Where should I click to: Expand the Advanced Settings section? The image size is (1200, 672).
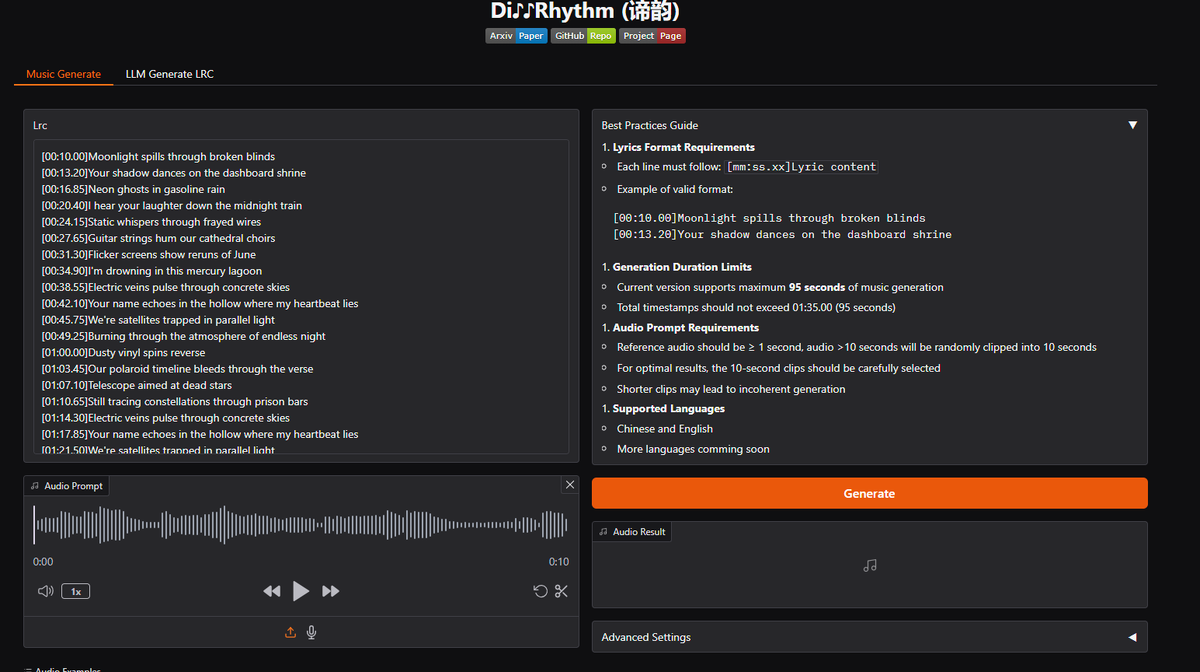869,637
